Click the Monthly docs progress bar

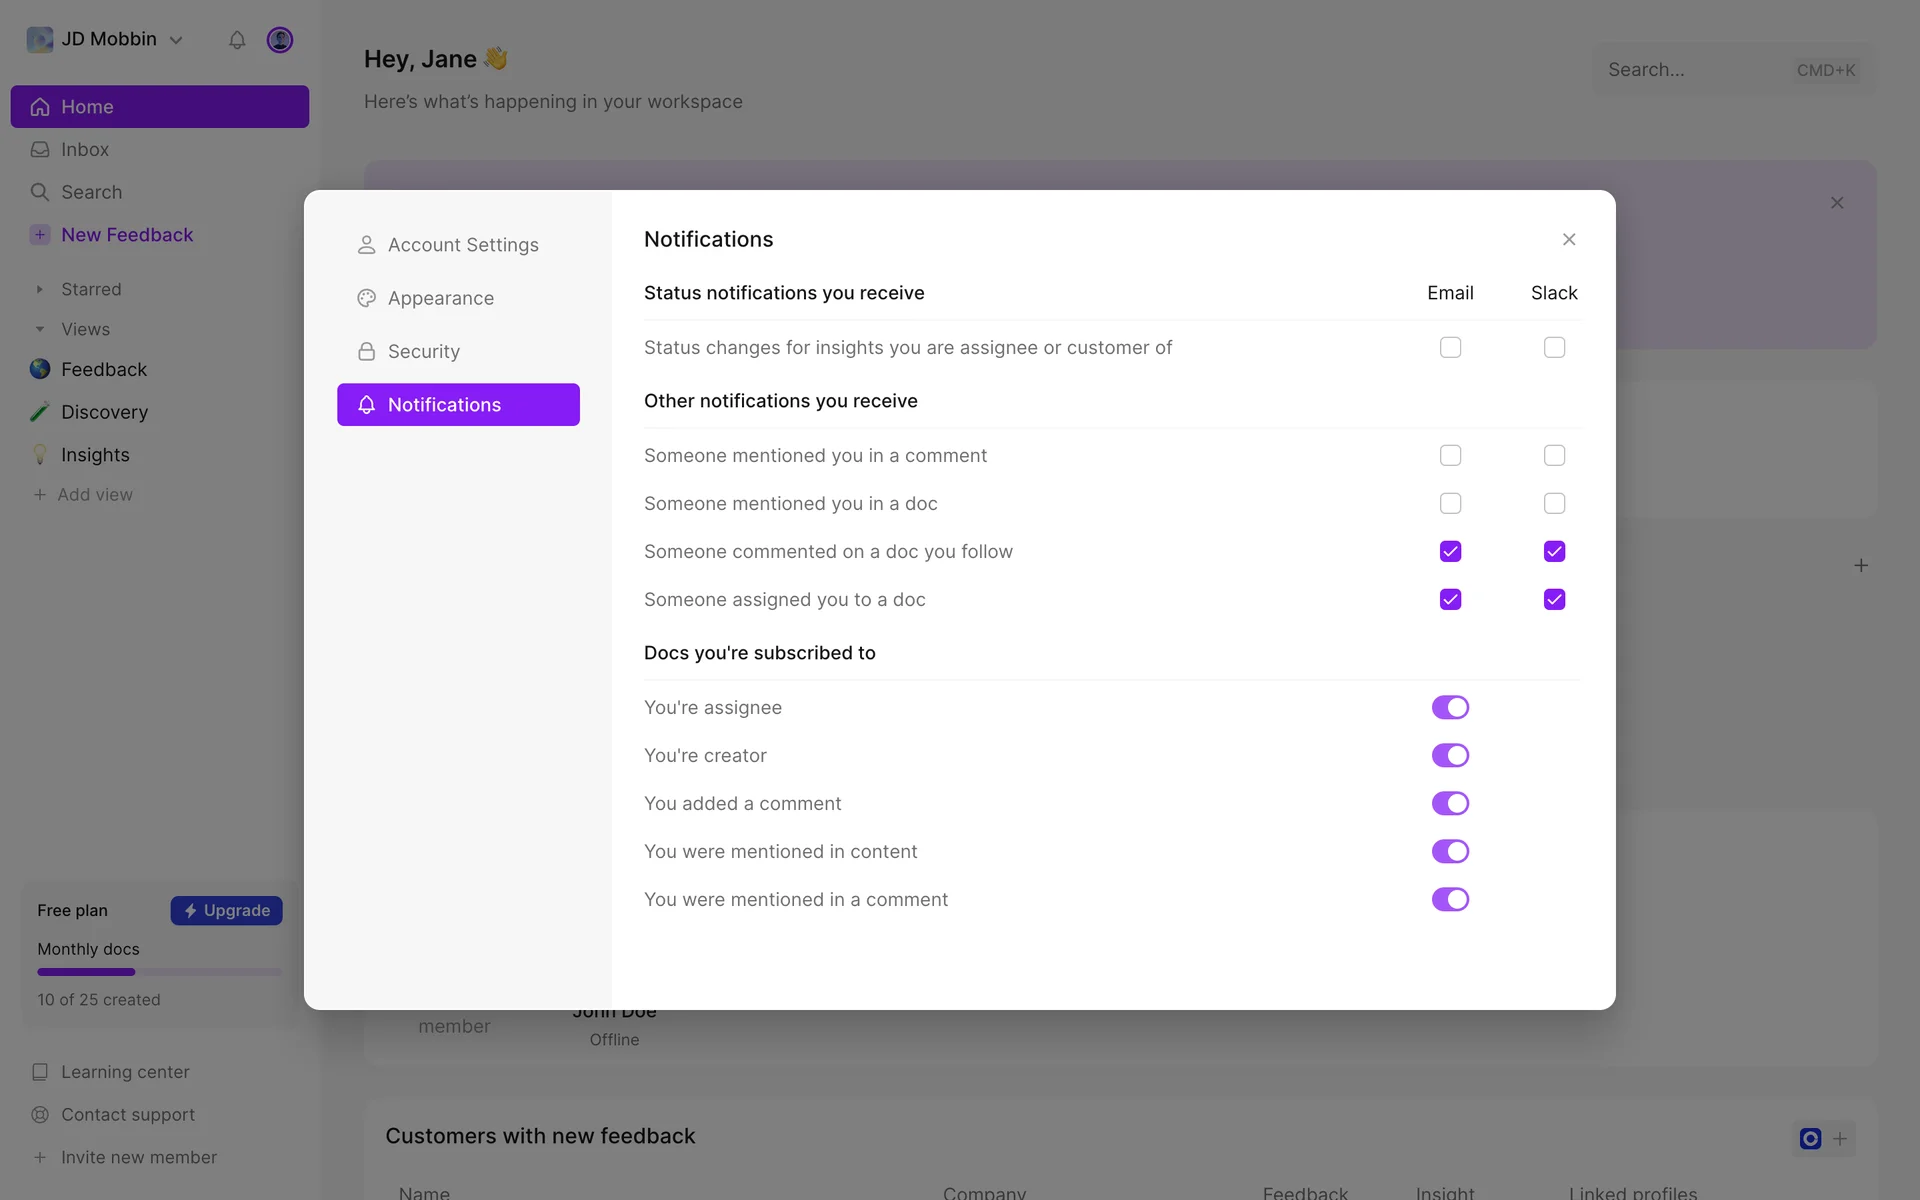click(159, 972)
